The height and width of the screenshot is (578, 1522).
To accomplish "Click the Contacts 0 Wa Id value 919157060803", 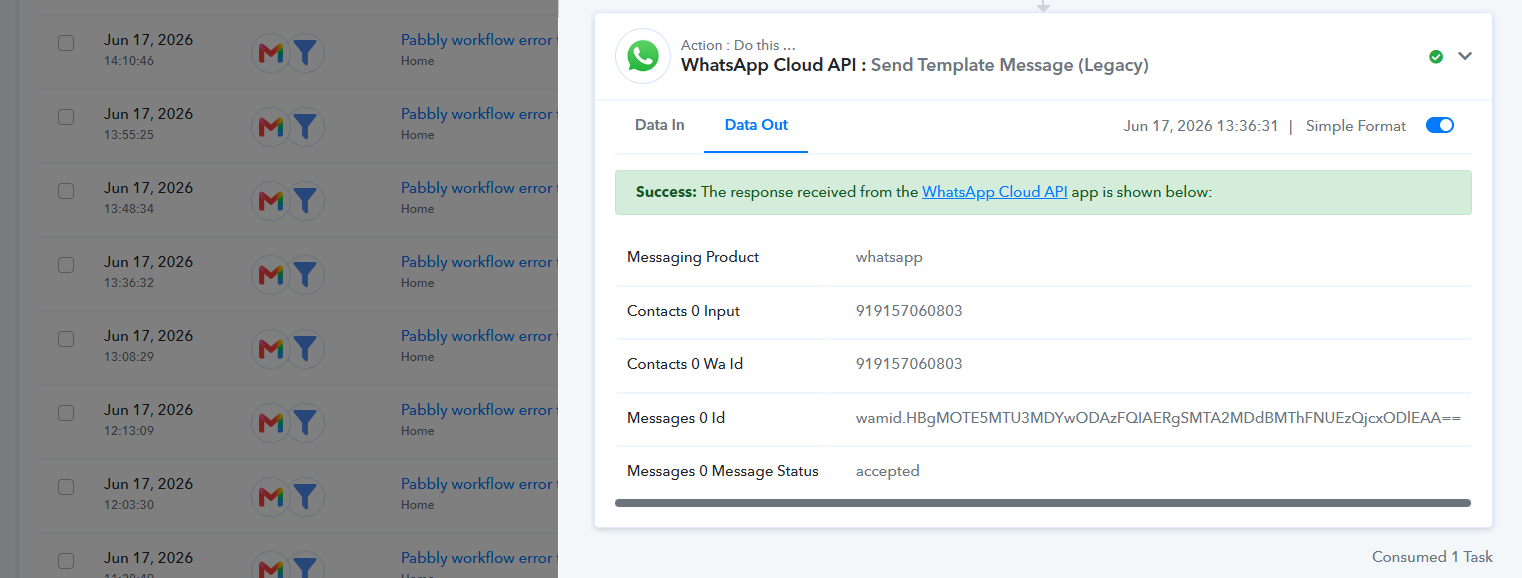I will coord(909,364).
